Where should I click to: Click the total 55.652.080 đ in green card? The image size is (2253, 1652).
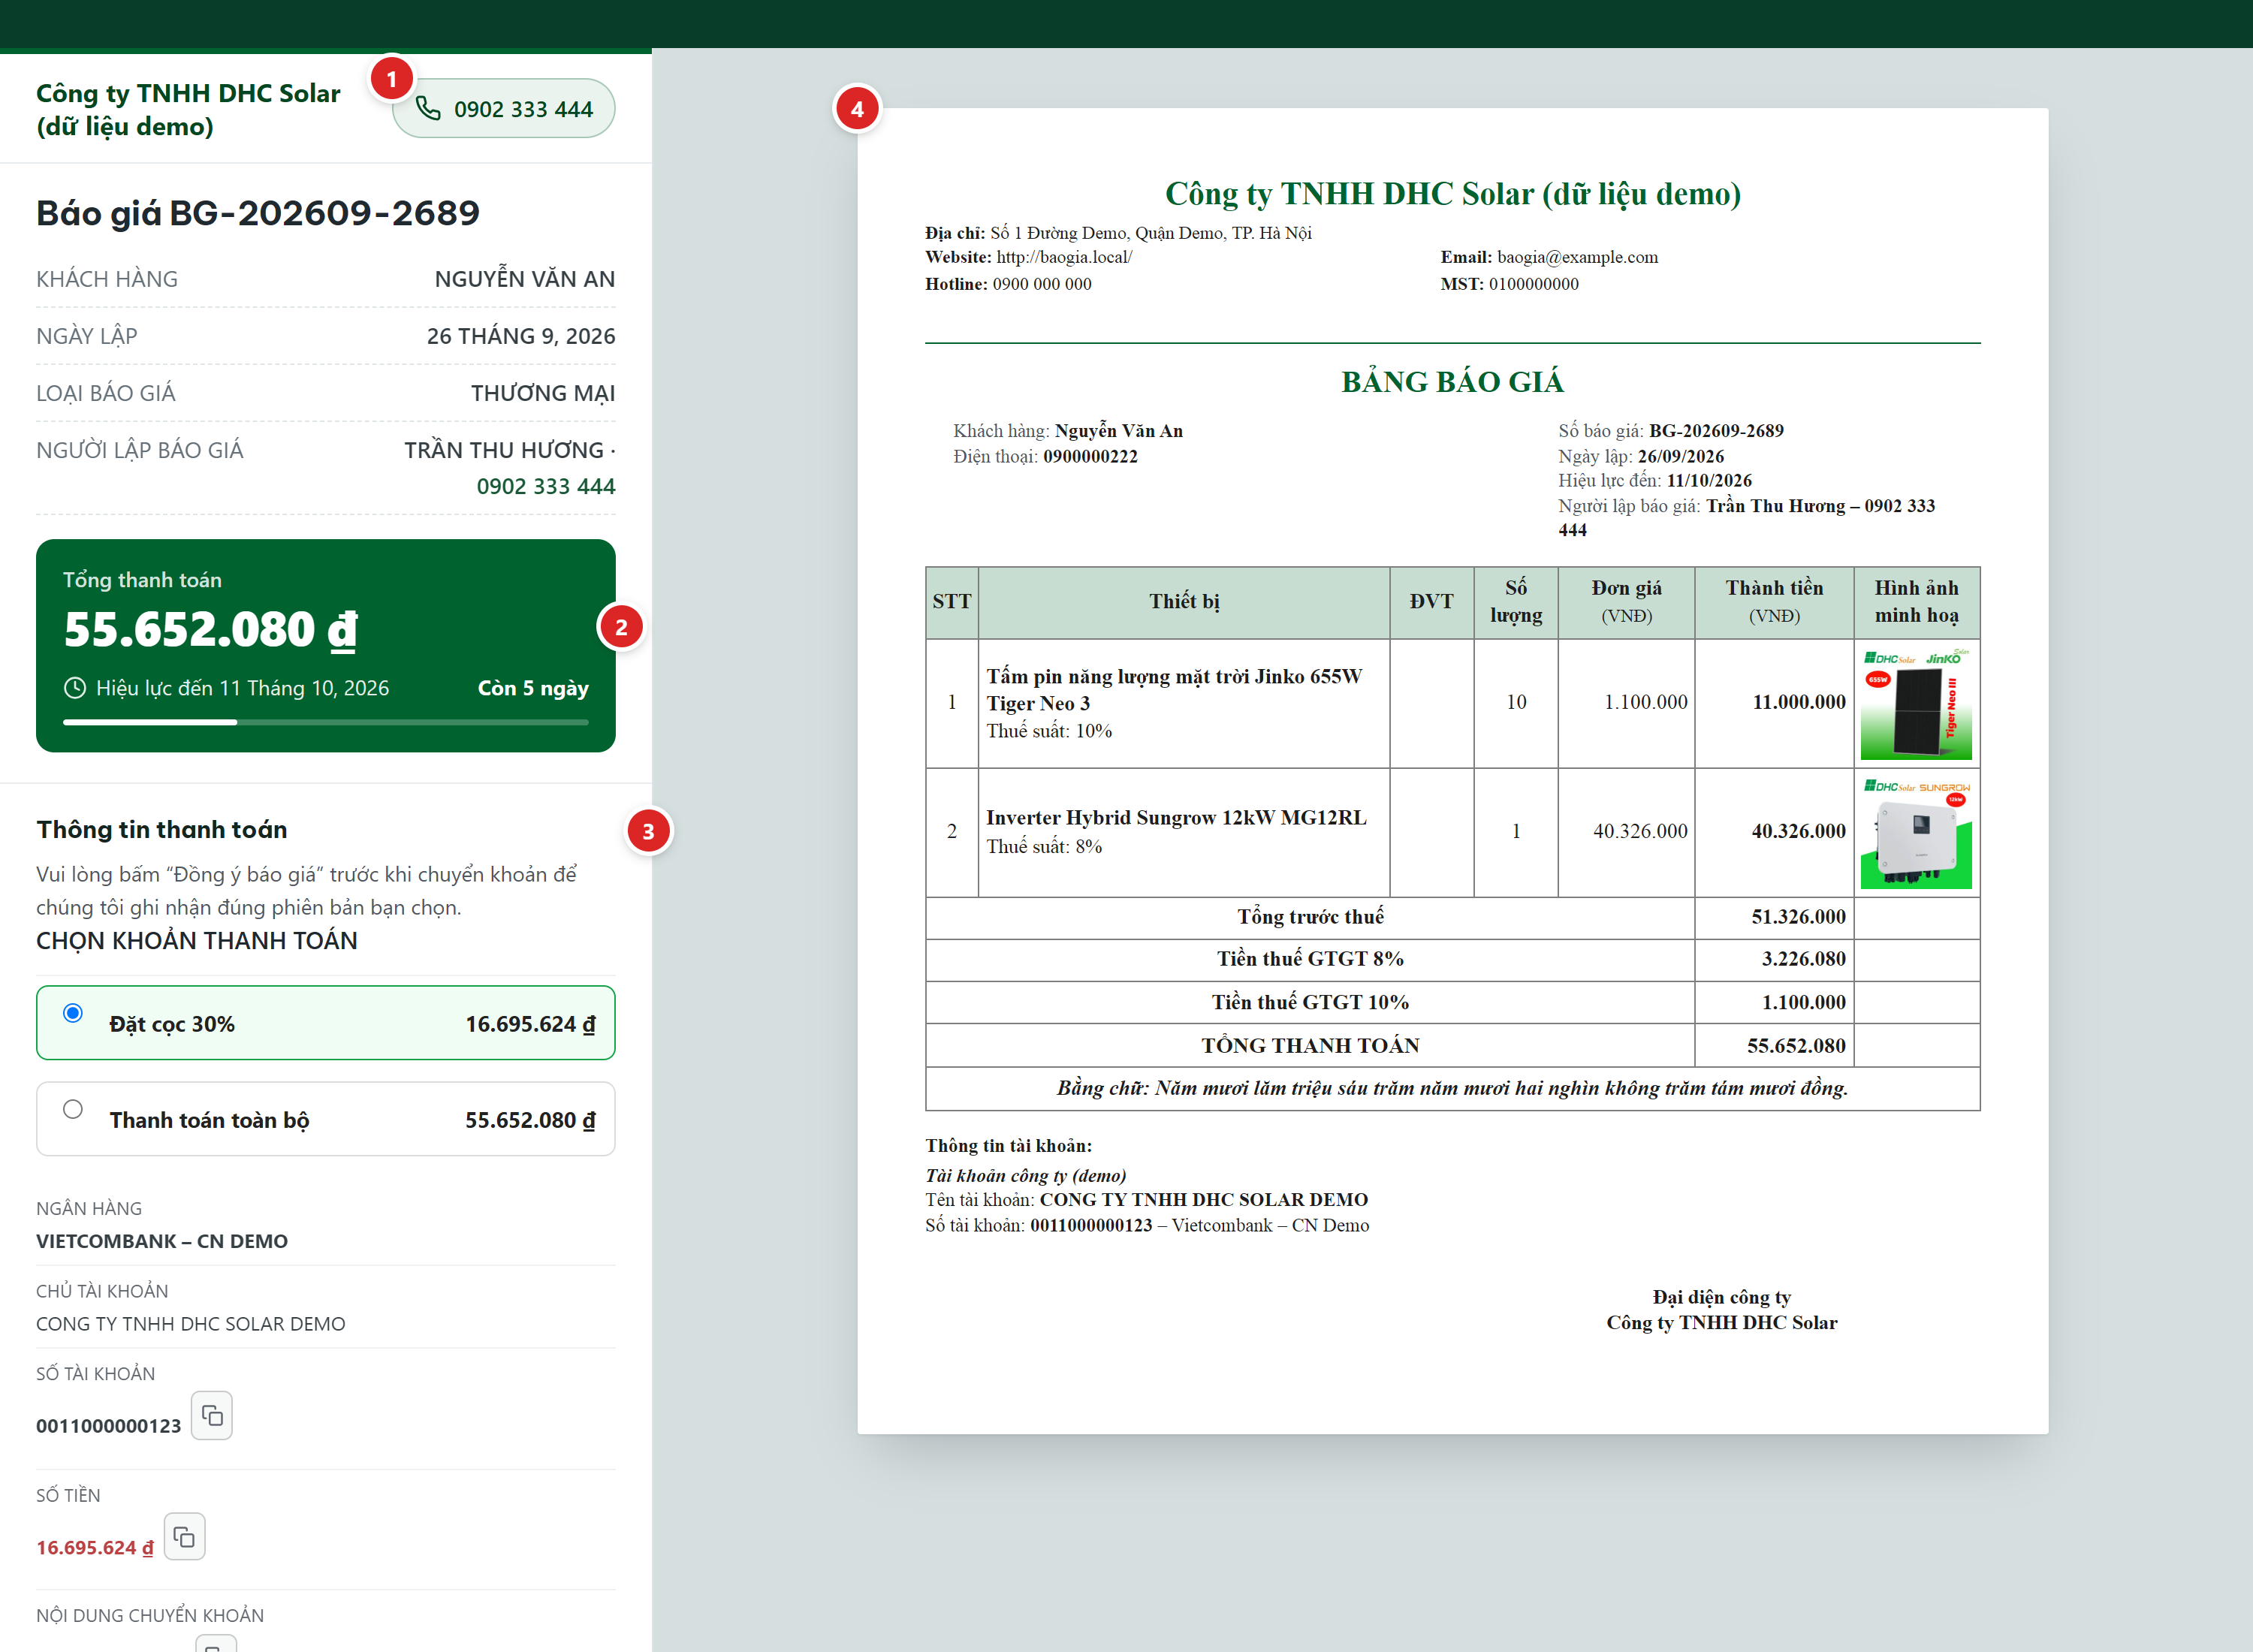(211, 630)
